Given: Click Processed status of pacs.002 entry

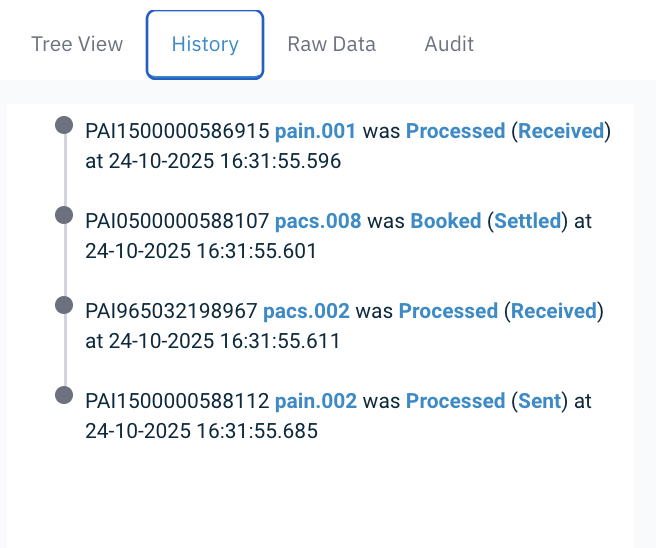Looking at the screenshot, I should click(448, 311).
